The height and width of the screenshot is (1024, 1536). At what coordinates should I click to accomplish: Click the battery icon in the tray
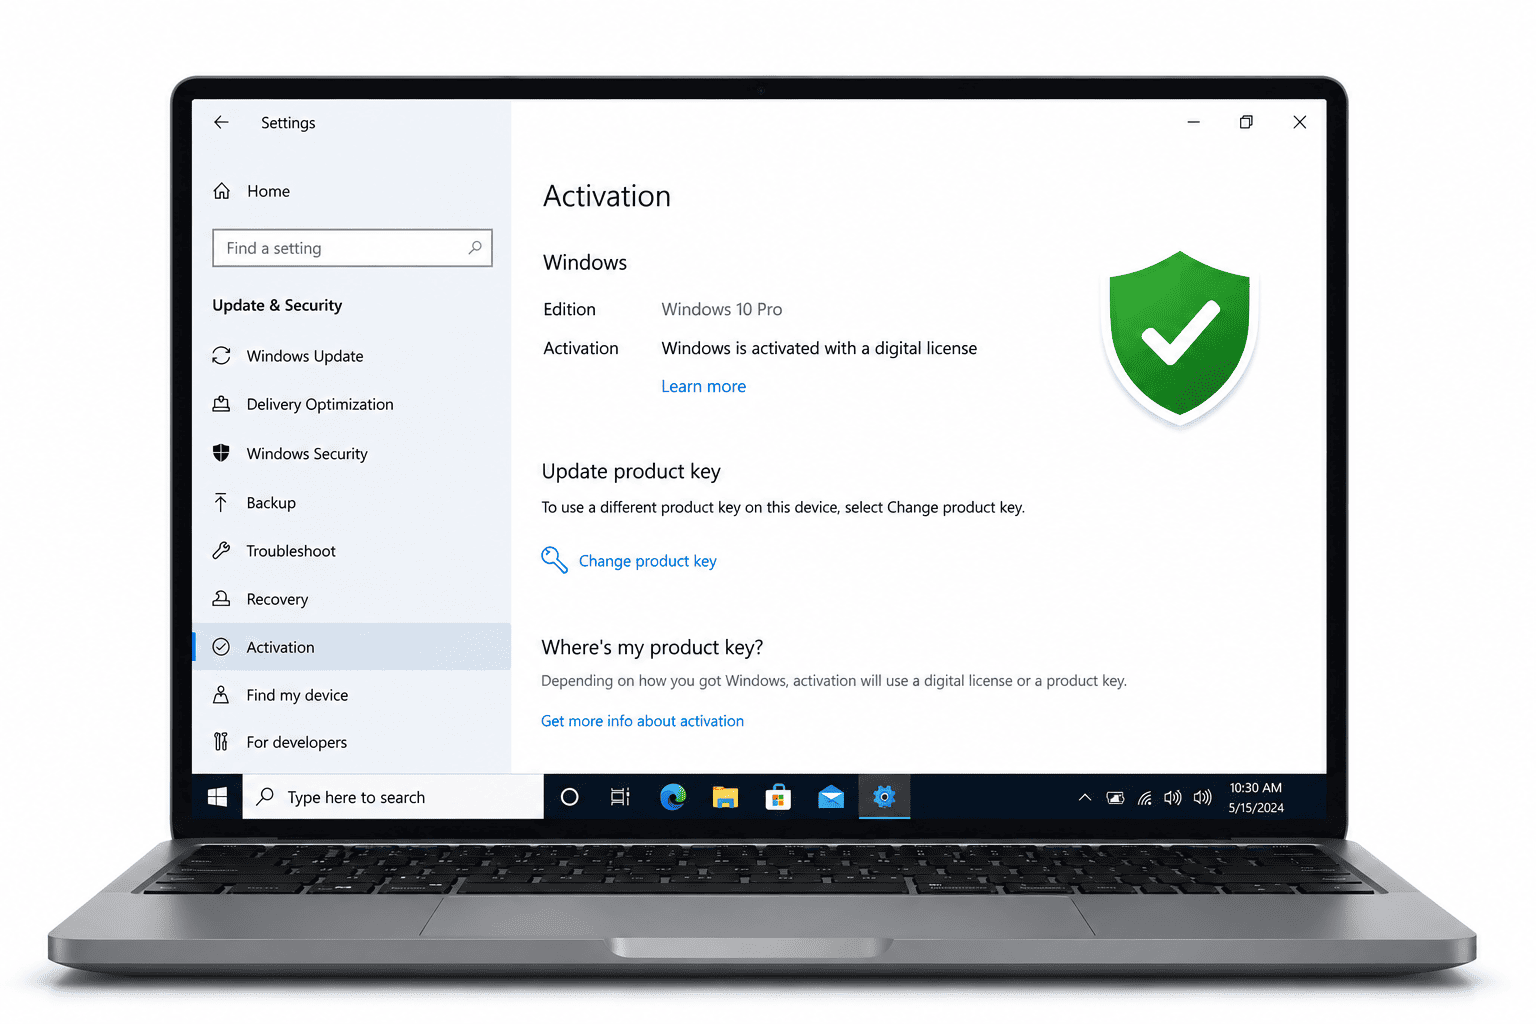click(x=1115, y=797)
